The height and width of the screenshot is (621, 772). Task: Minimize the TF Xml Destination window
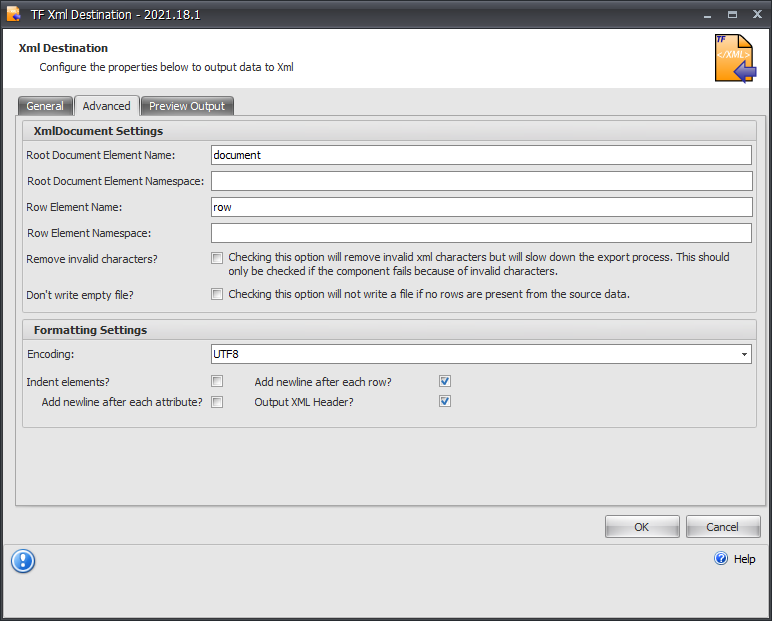[x=708, y=15]
